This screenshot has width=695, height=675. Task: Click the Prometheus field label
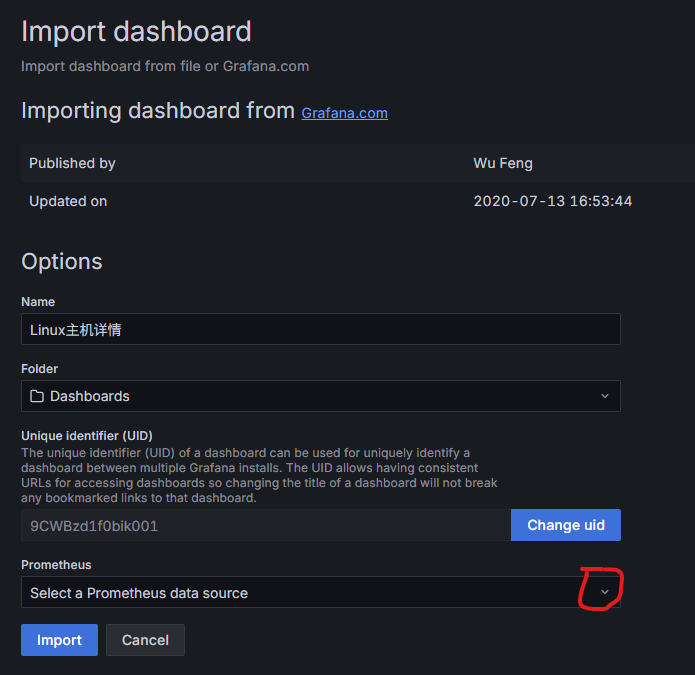56,565
